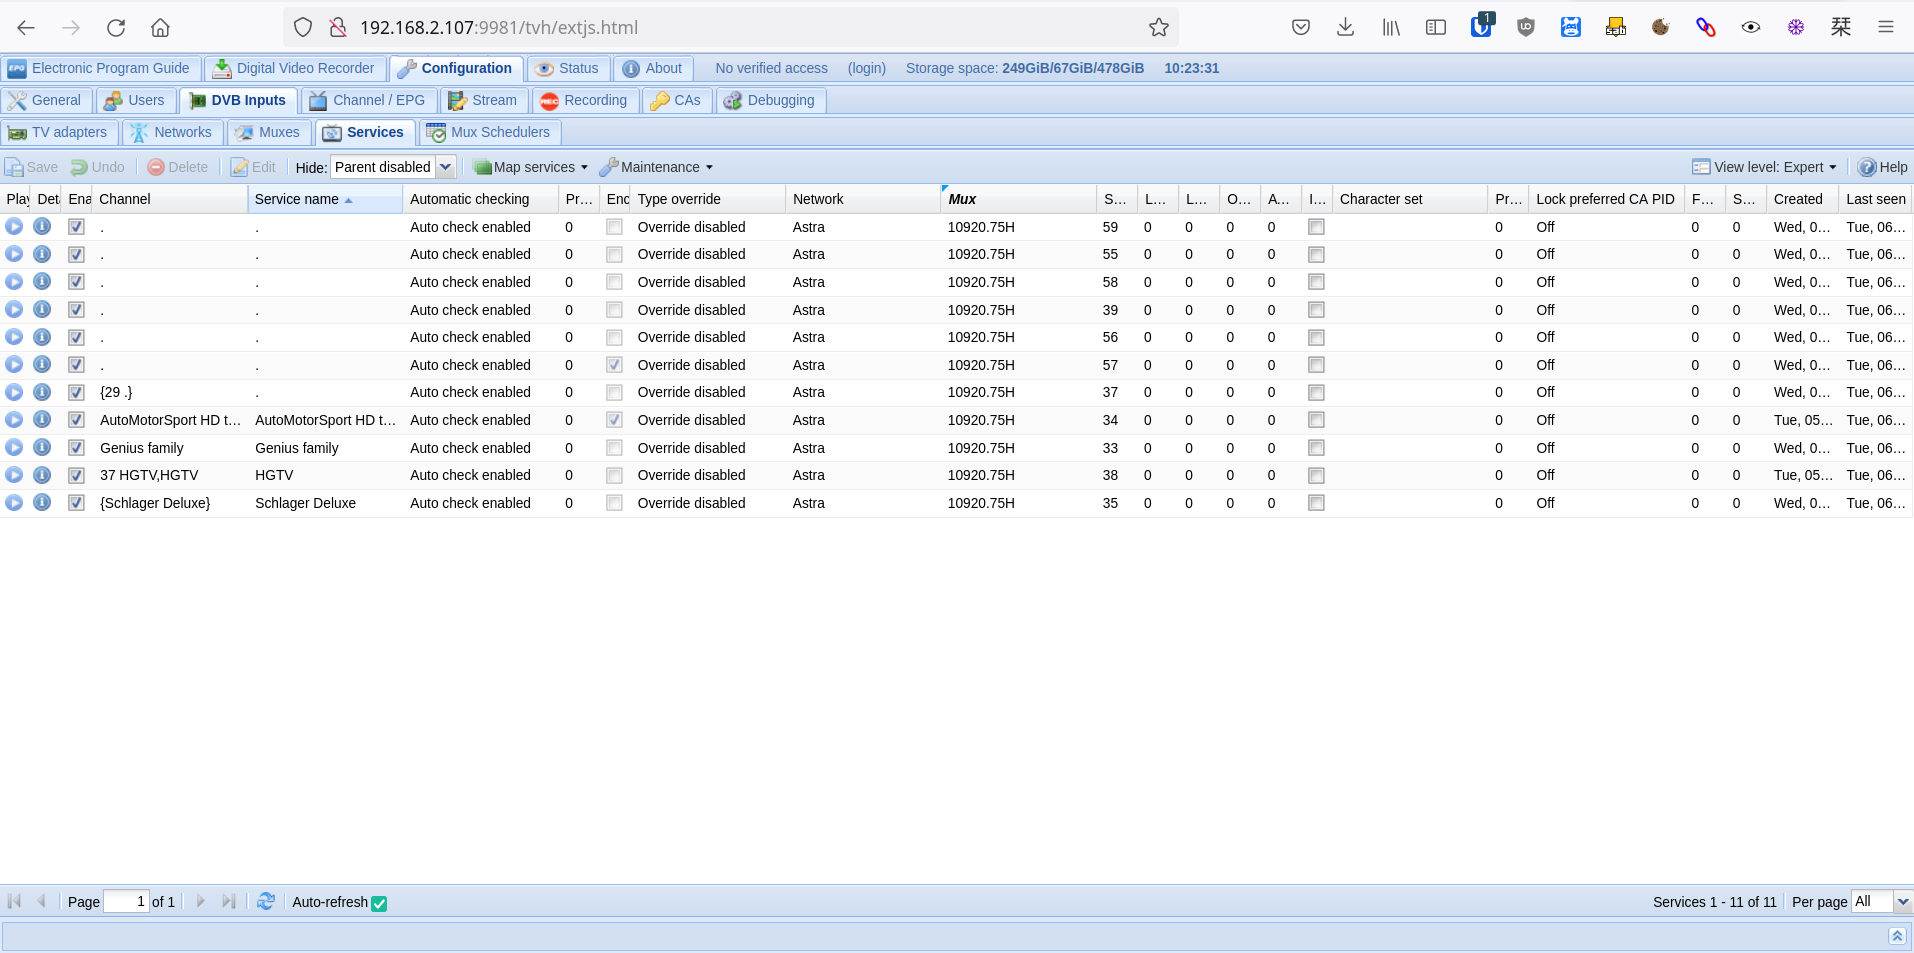
Task: Expand the Map services menu
Action: pos(531,167)
